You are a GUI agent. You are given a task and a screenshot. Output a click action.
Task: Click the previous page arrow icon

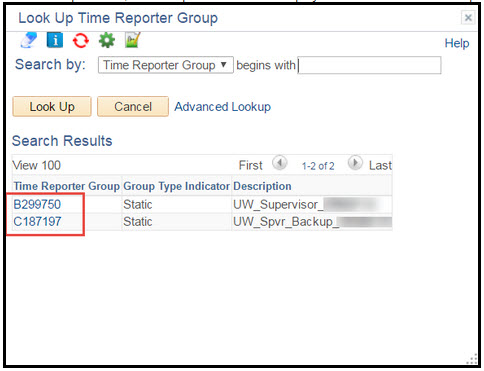[x=279, y=163]
